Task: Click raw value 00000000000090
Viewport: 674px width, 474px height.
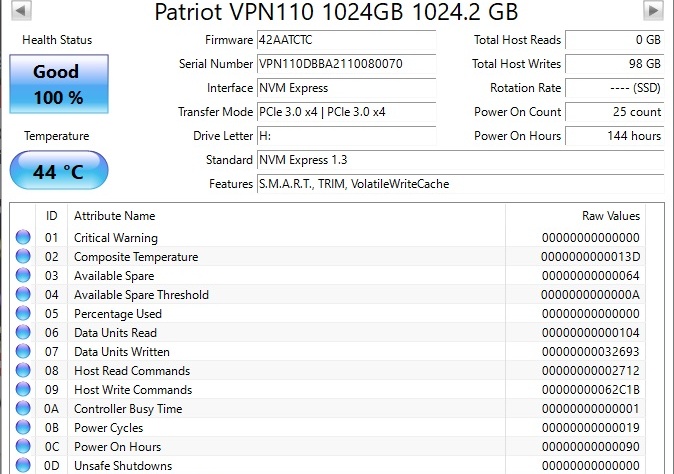Action: pos(590,446)
